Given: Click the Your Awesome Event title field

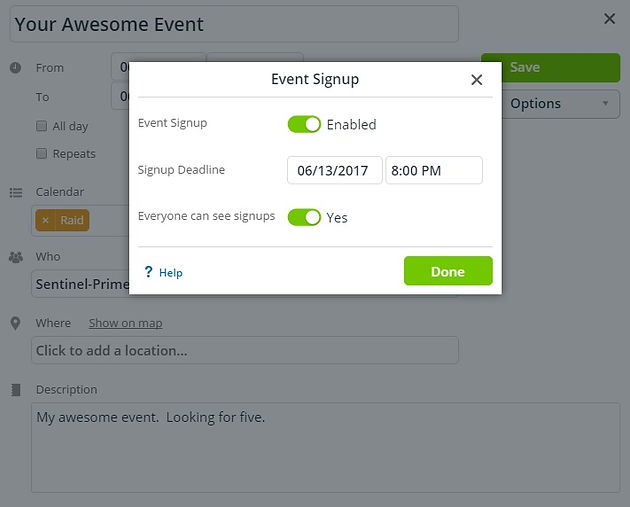Looking at the screenshot, I should pos(234,24).
